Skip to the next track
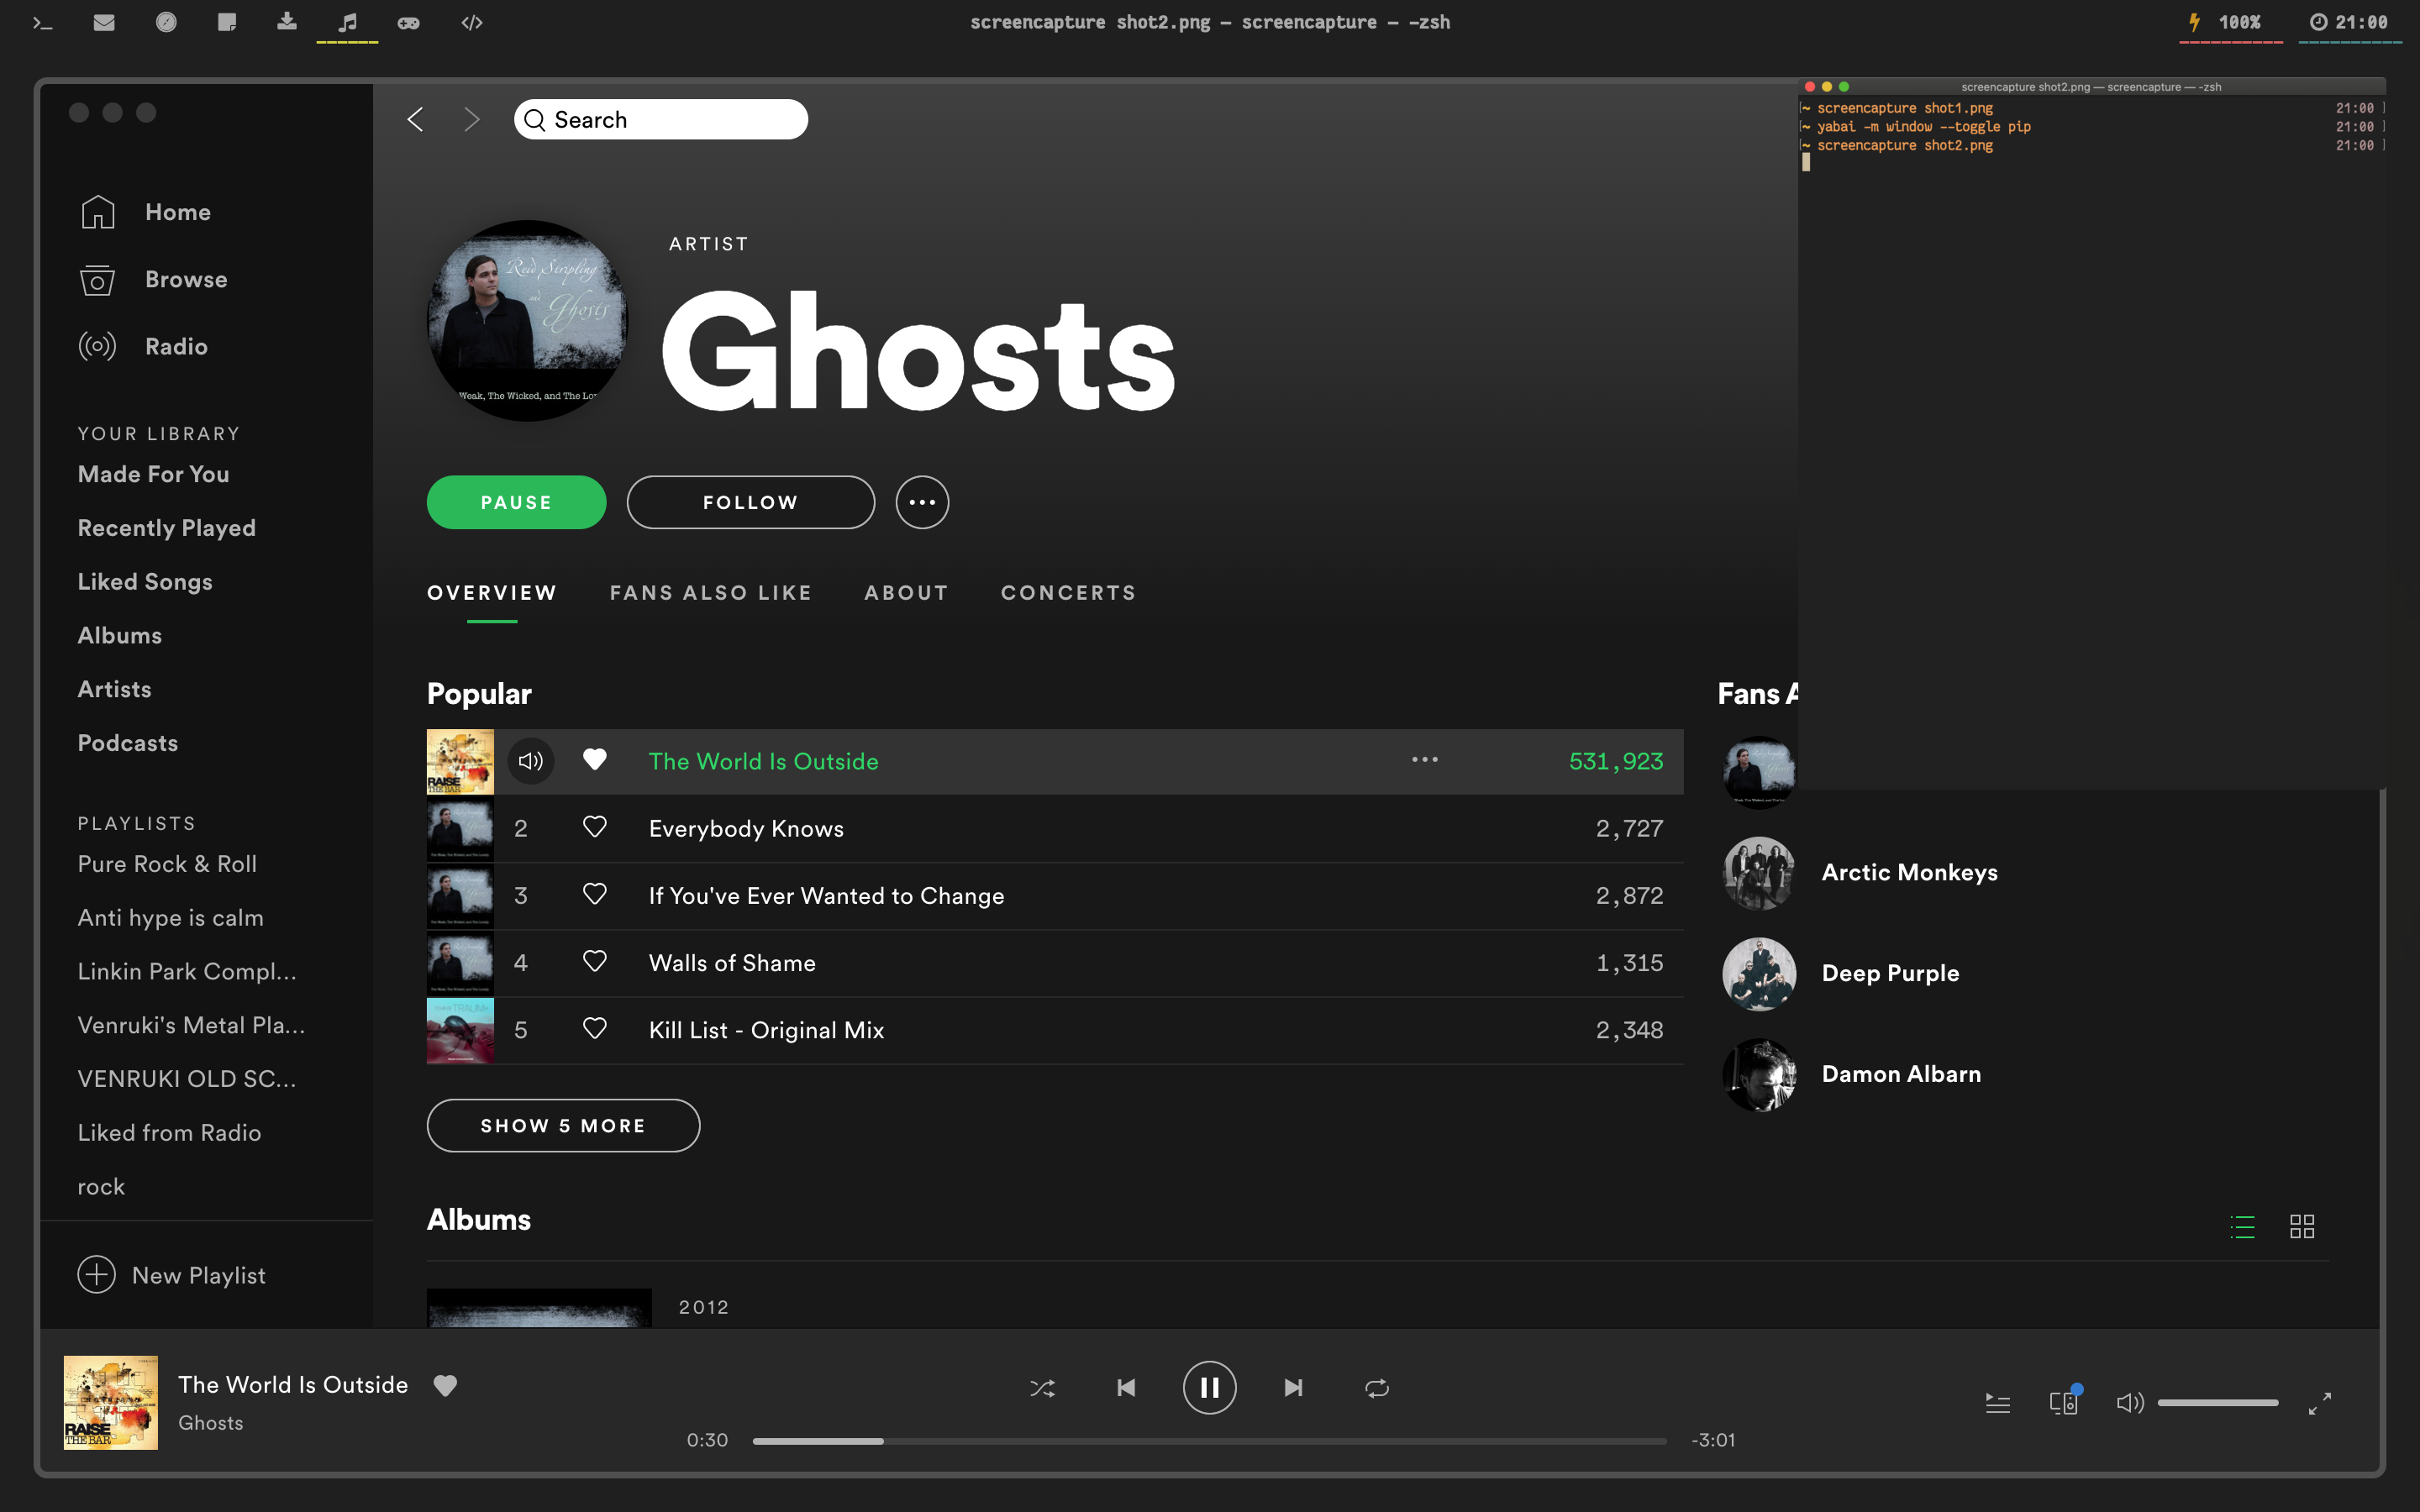 tap(1293, 1388)
